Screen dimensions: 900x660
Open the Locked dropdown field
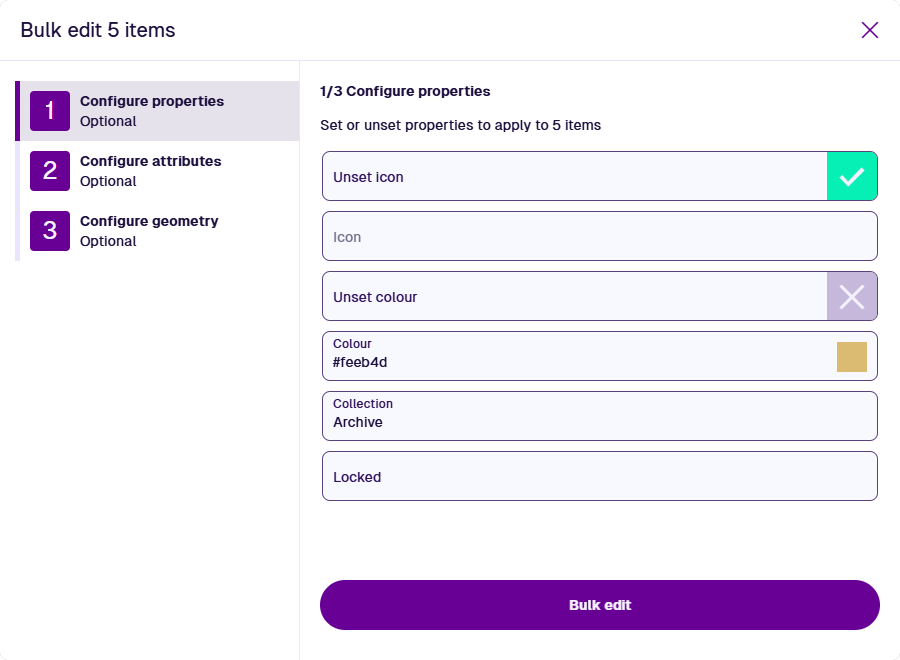click(x=600, y=476)
